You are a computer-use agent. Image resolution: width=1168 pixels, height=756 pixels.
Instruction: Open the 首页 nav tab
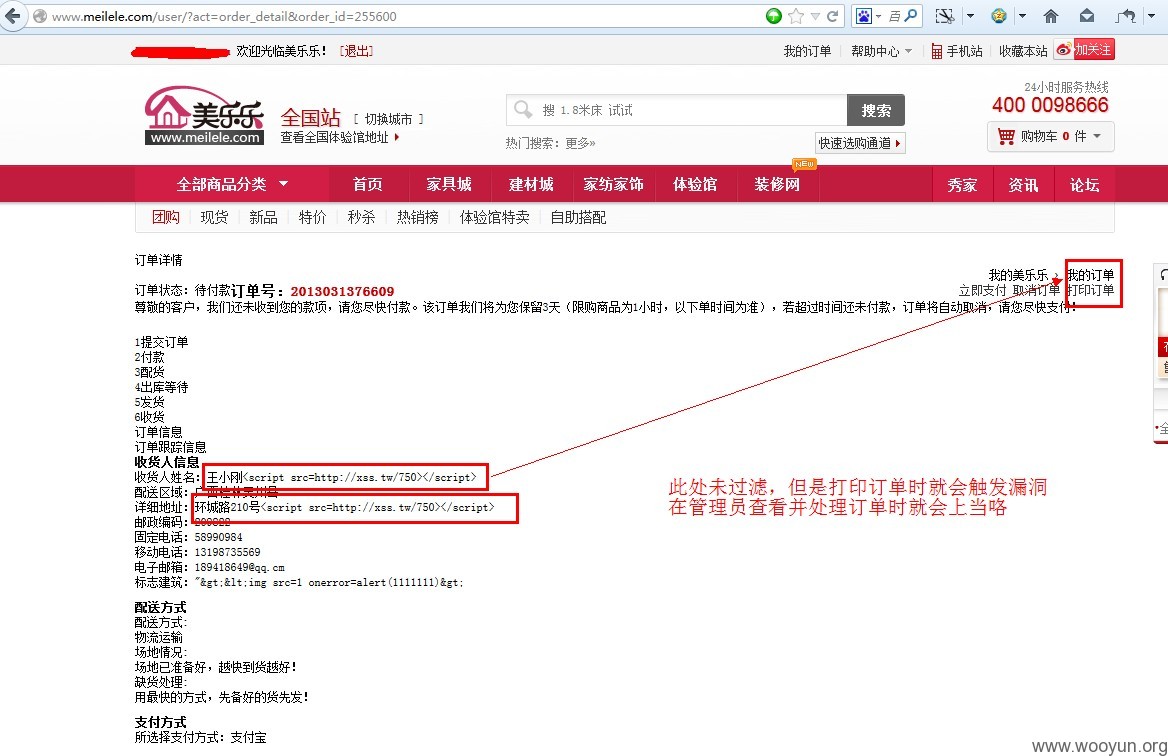click(x=368, y=184)
